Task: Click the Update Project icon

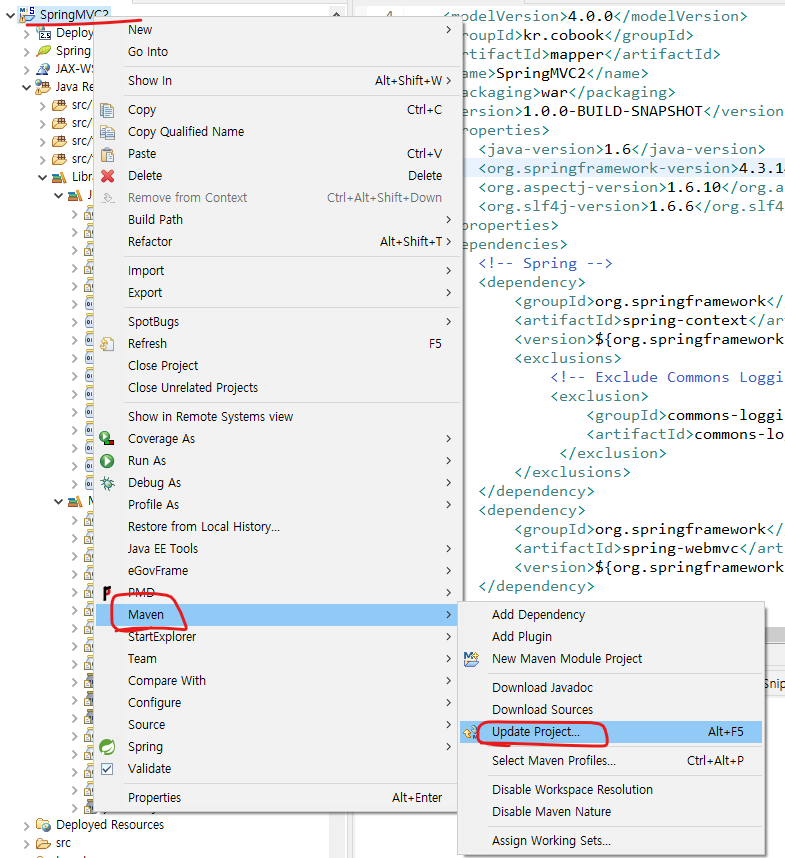Action: (x=469, y=732)
